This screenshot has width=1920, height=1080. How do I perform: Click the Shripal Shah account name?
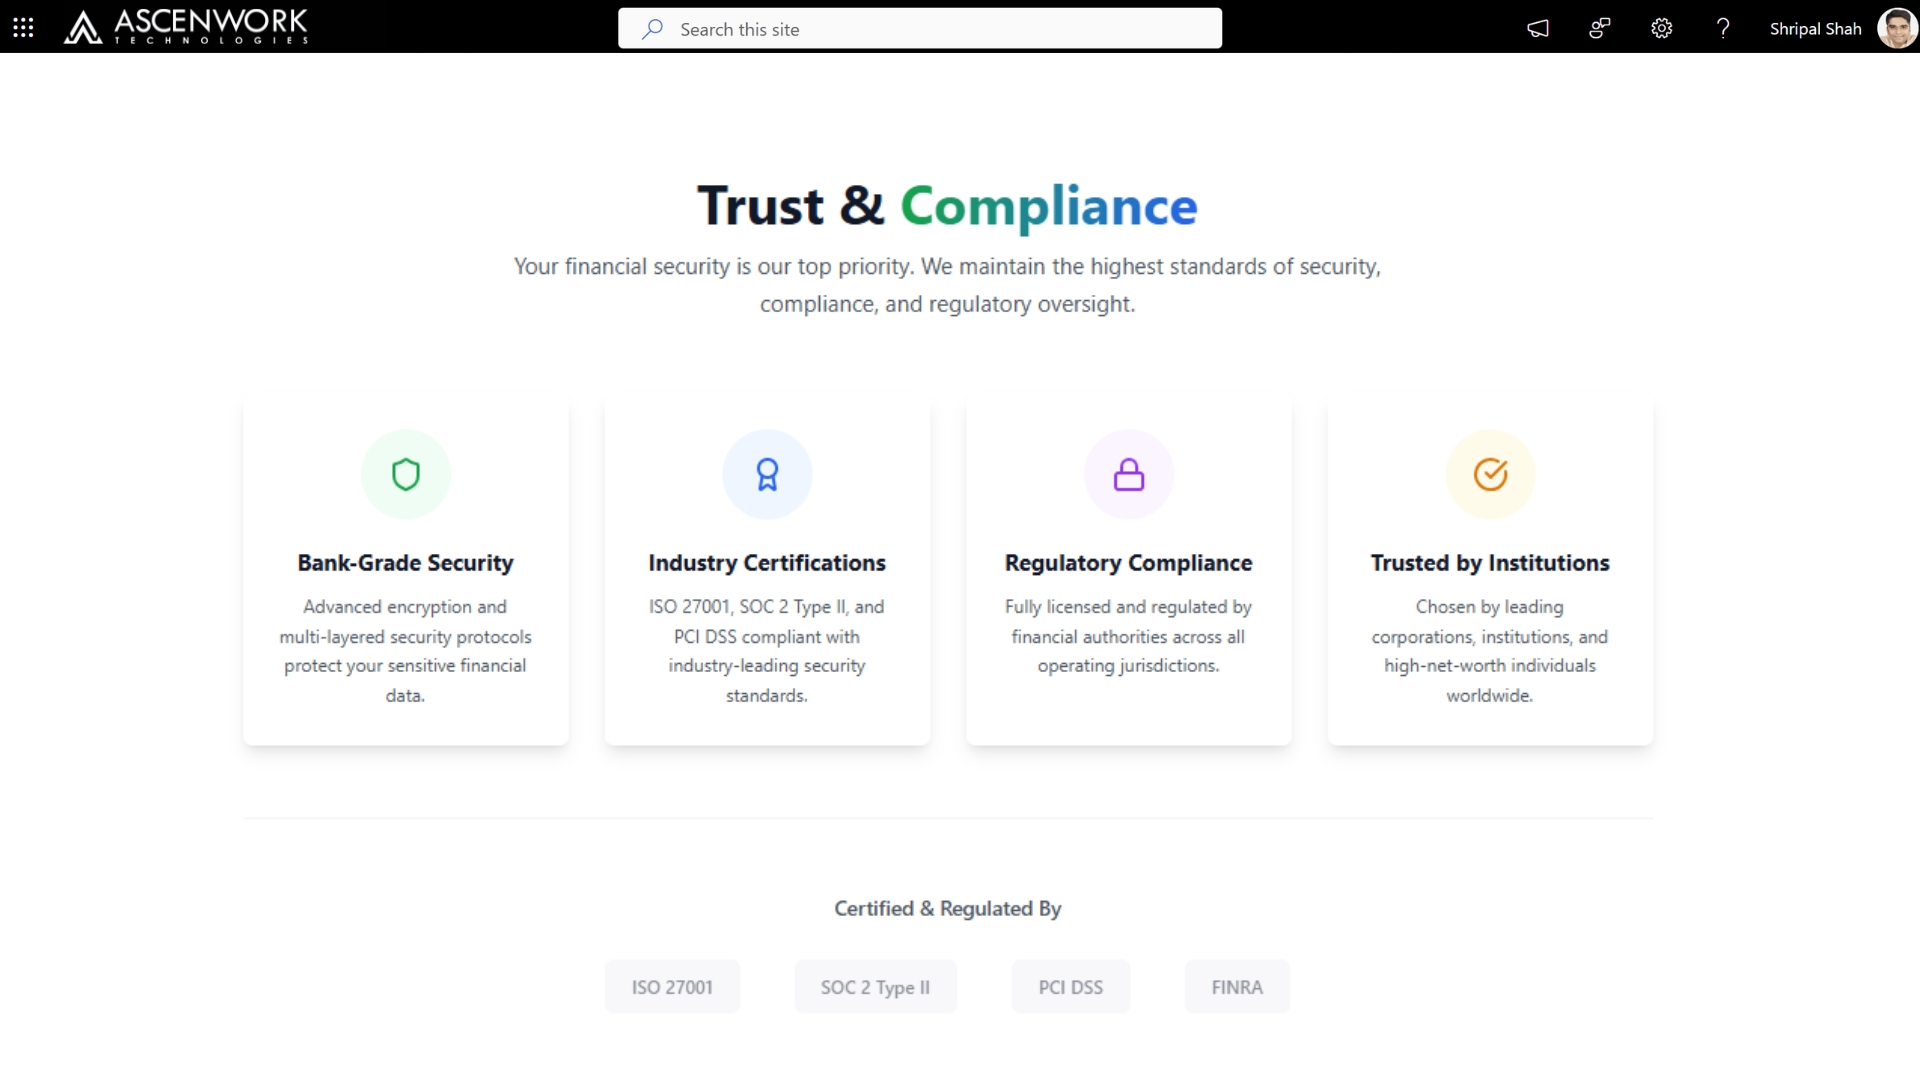click(x=1815, y=29)
